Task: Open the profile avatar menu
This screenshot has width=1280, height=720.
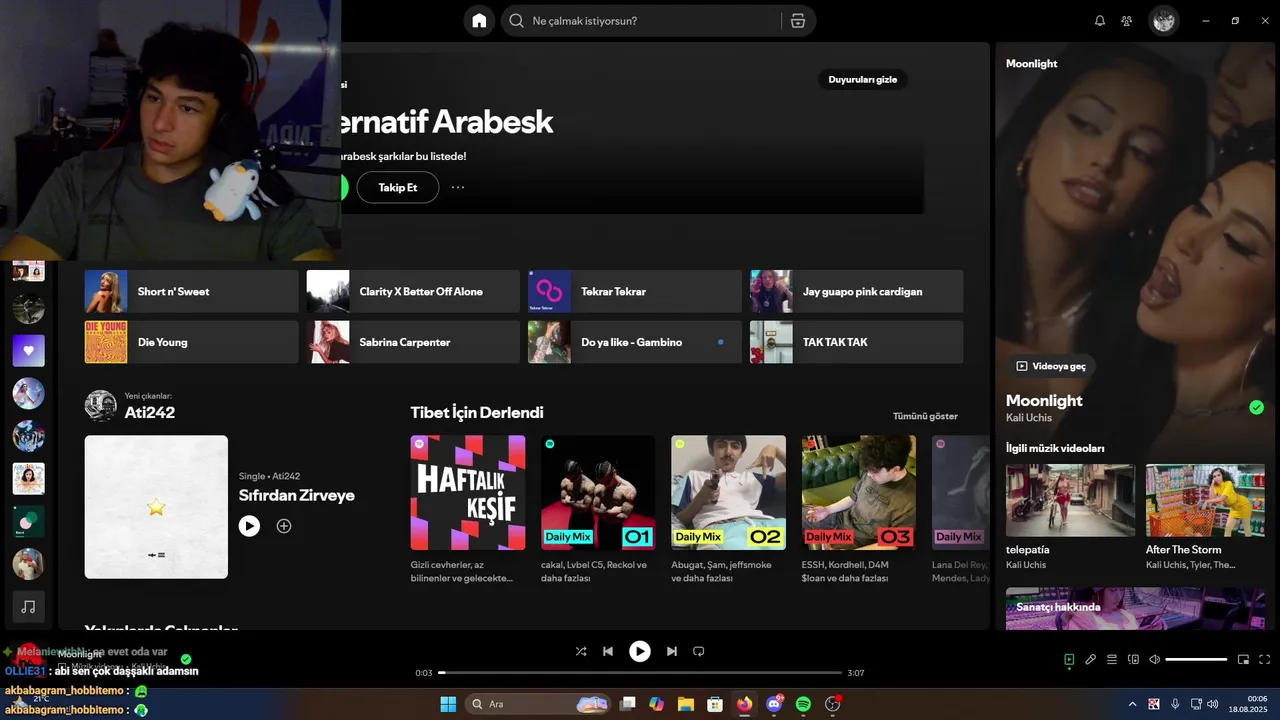Action: (x=1163, y=21)
